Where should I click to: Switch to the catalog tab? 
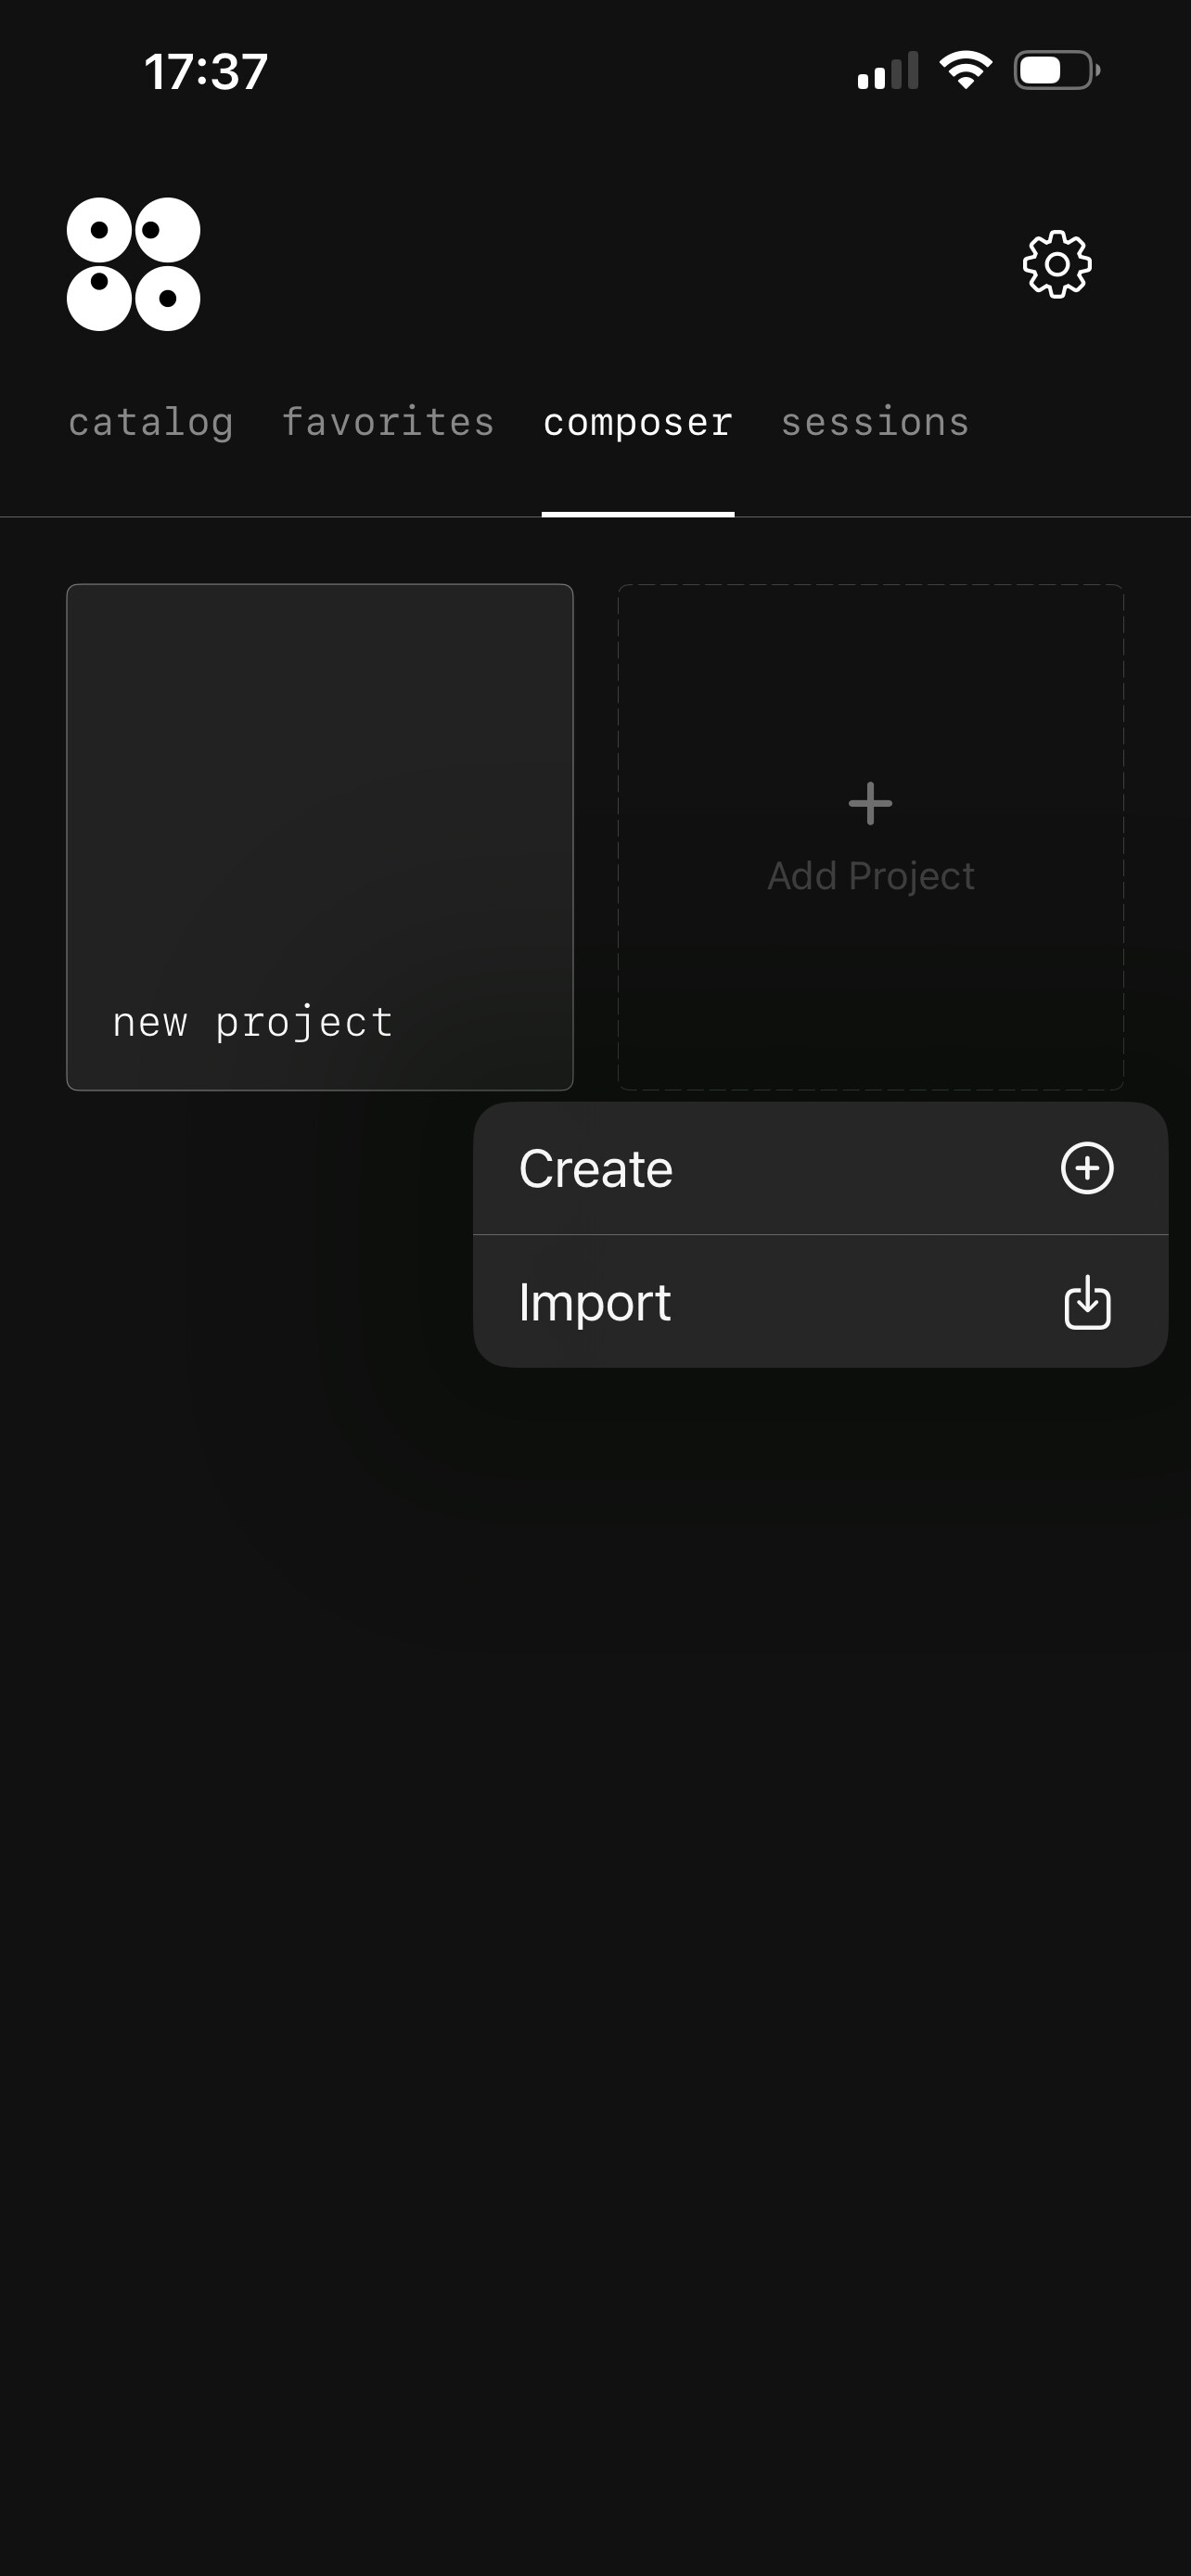151,423
